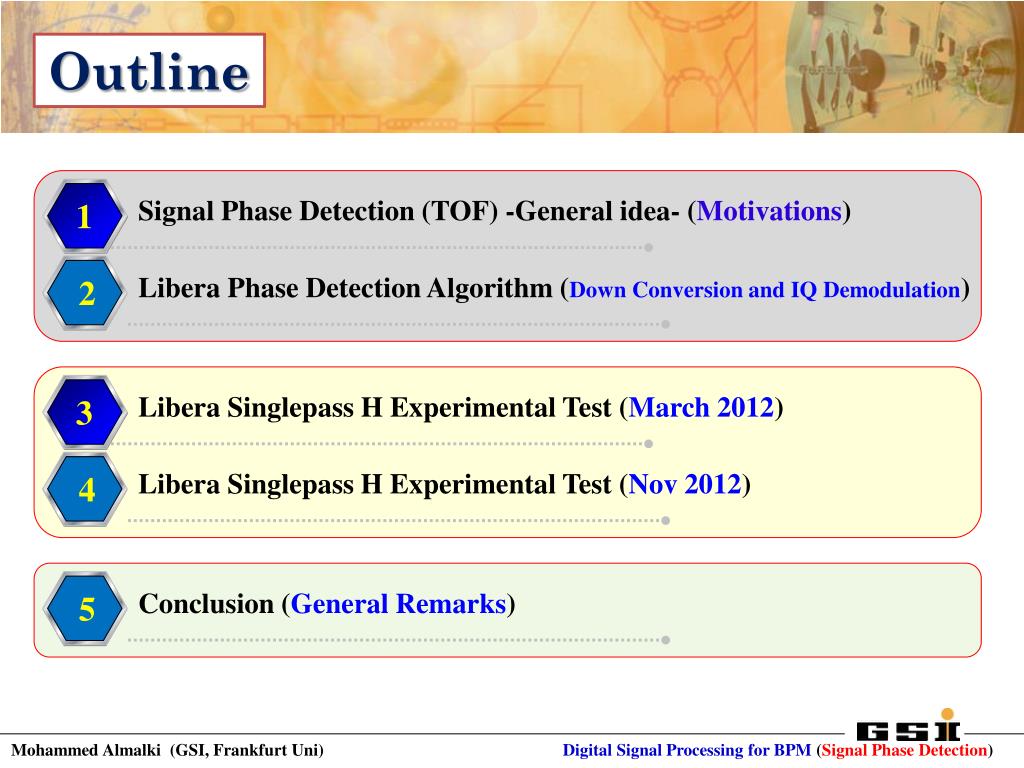Screen dimensions: 1024x768
Task: Click 'Down Conversion and IQ Demodulation' text
Action: (x=765, y=290)
